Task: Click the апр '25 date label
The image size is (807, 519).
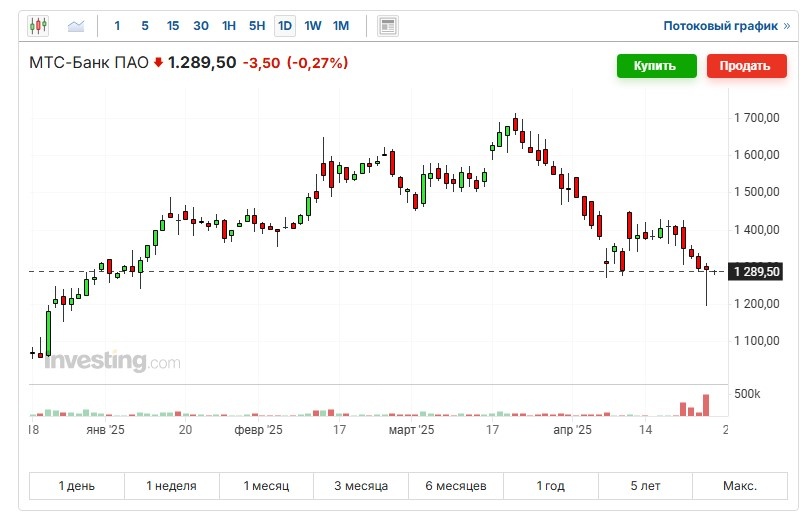Action: (572, 429)
